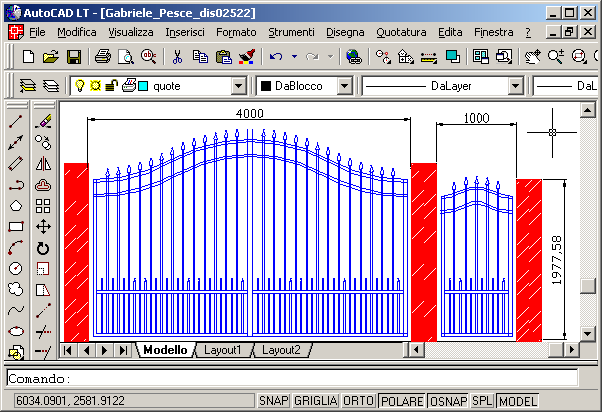
Task: Open the Disegna menu
Action: click(x=345, y=32)
